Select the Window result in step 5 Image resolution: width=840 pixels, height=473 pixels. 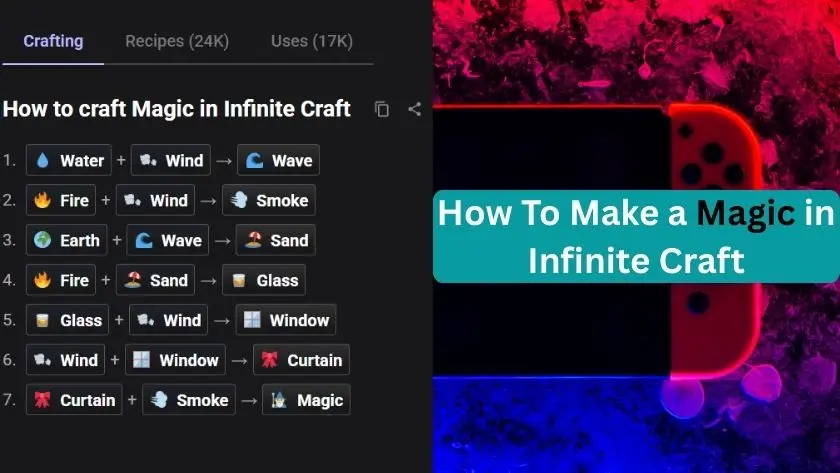click(286, 320)
